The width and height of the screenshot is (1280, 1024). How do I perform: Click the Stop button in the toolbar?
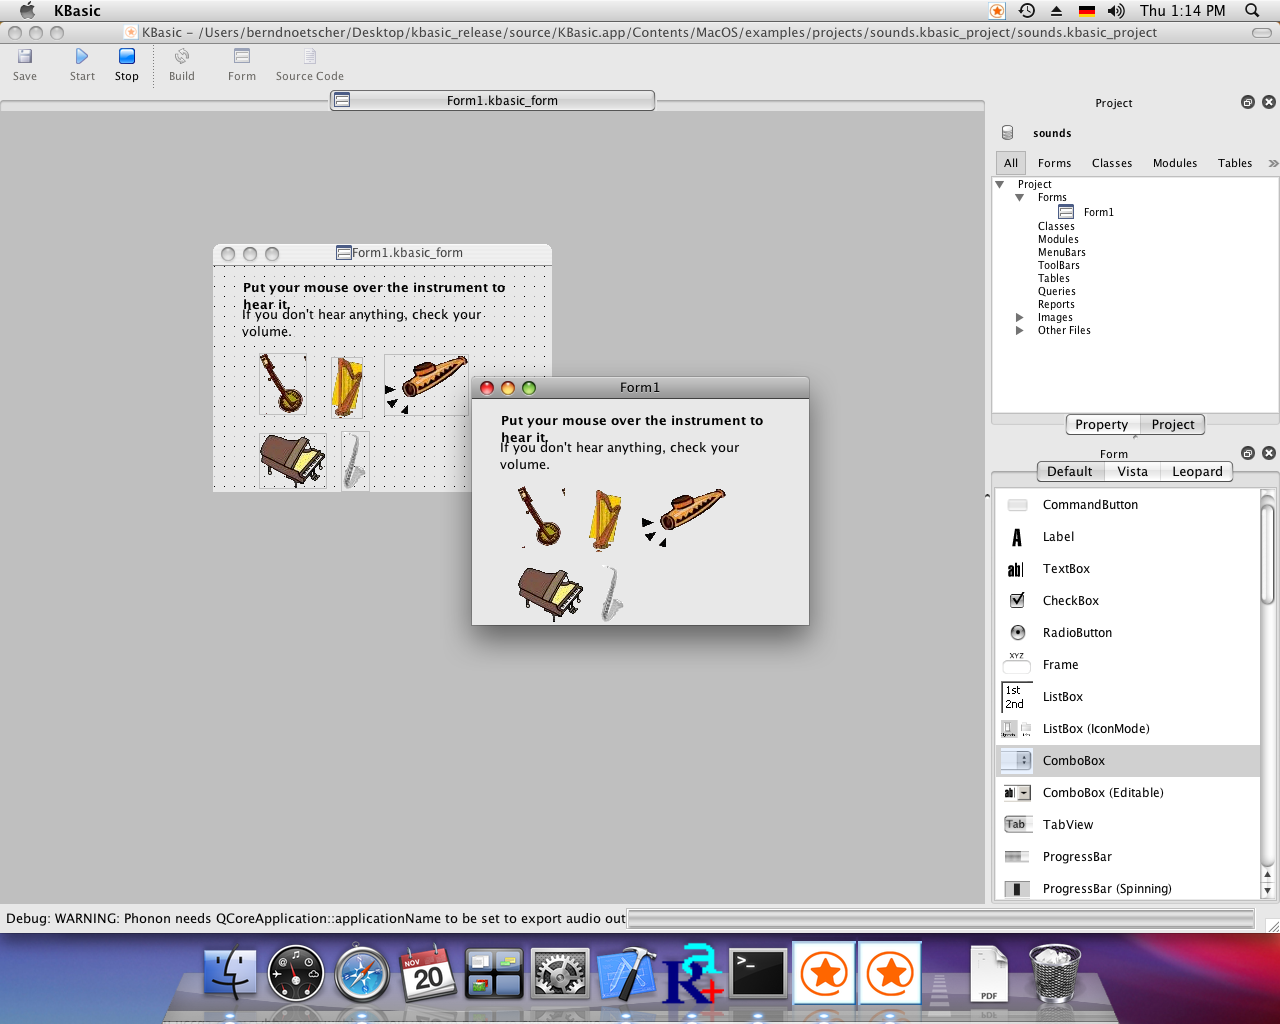coord(126,62)
